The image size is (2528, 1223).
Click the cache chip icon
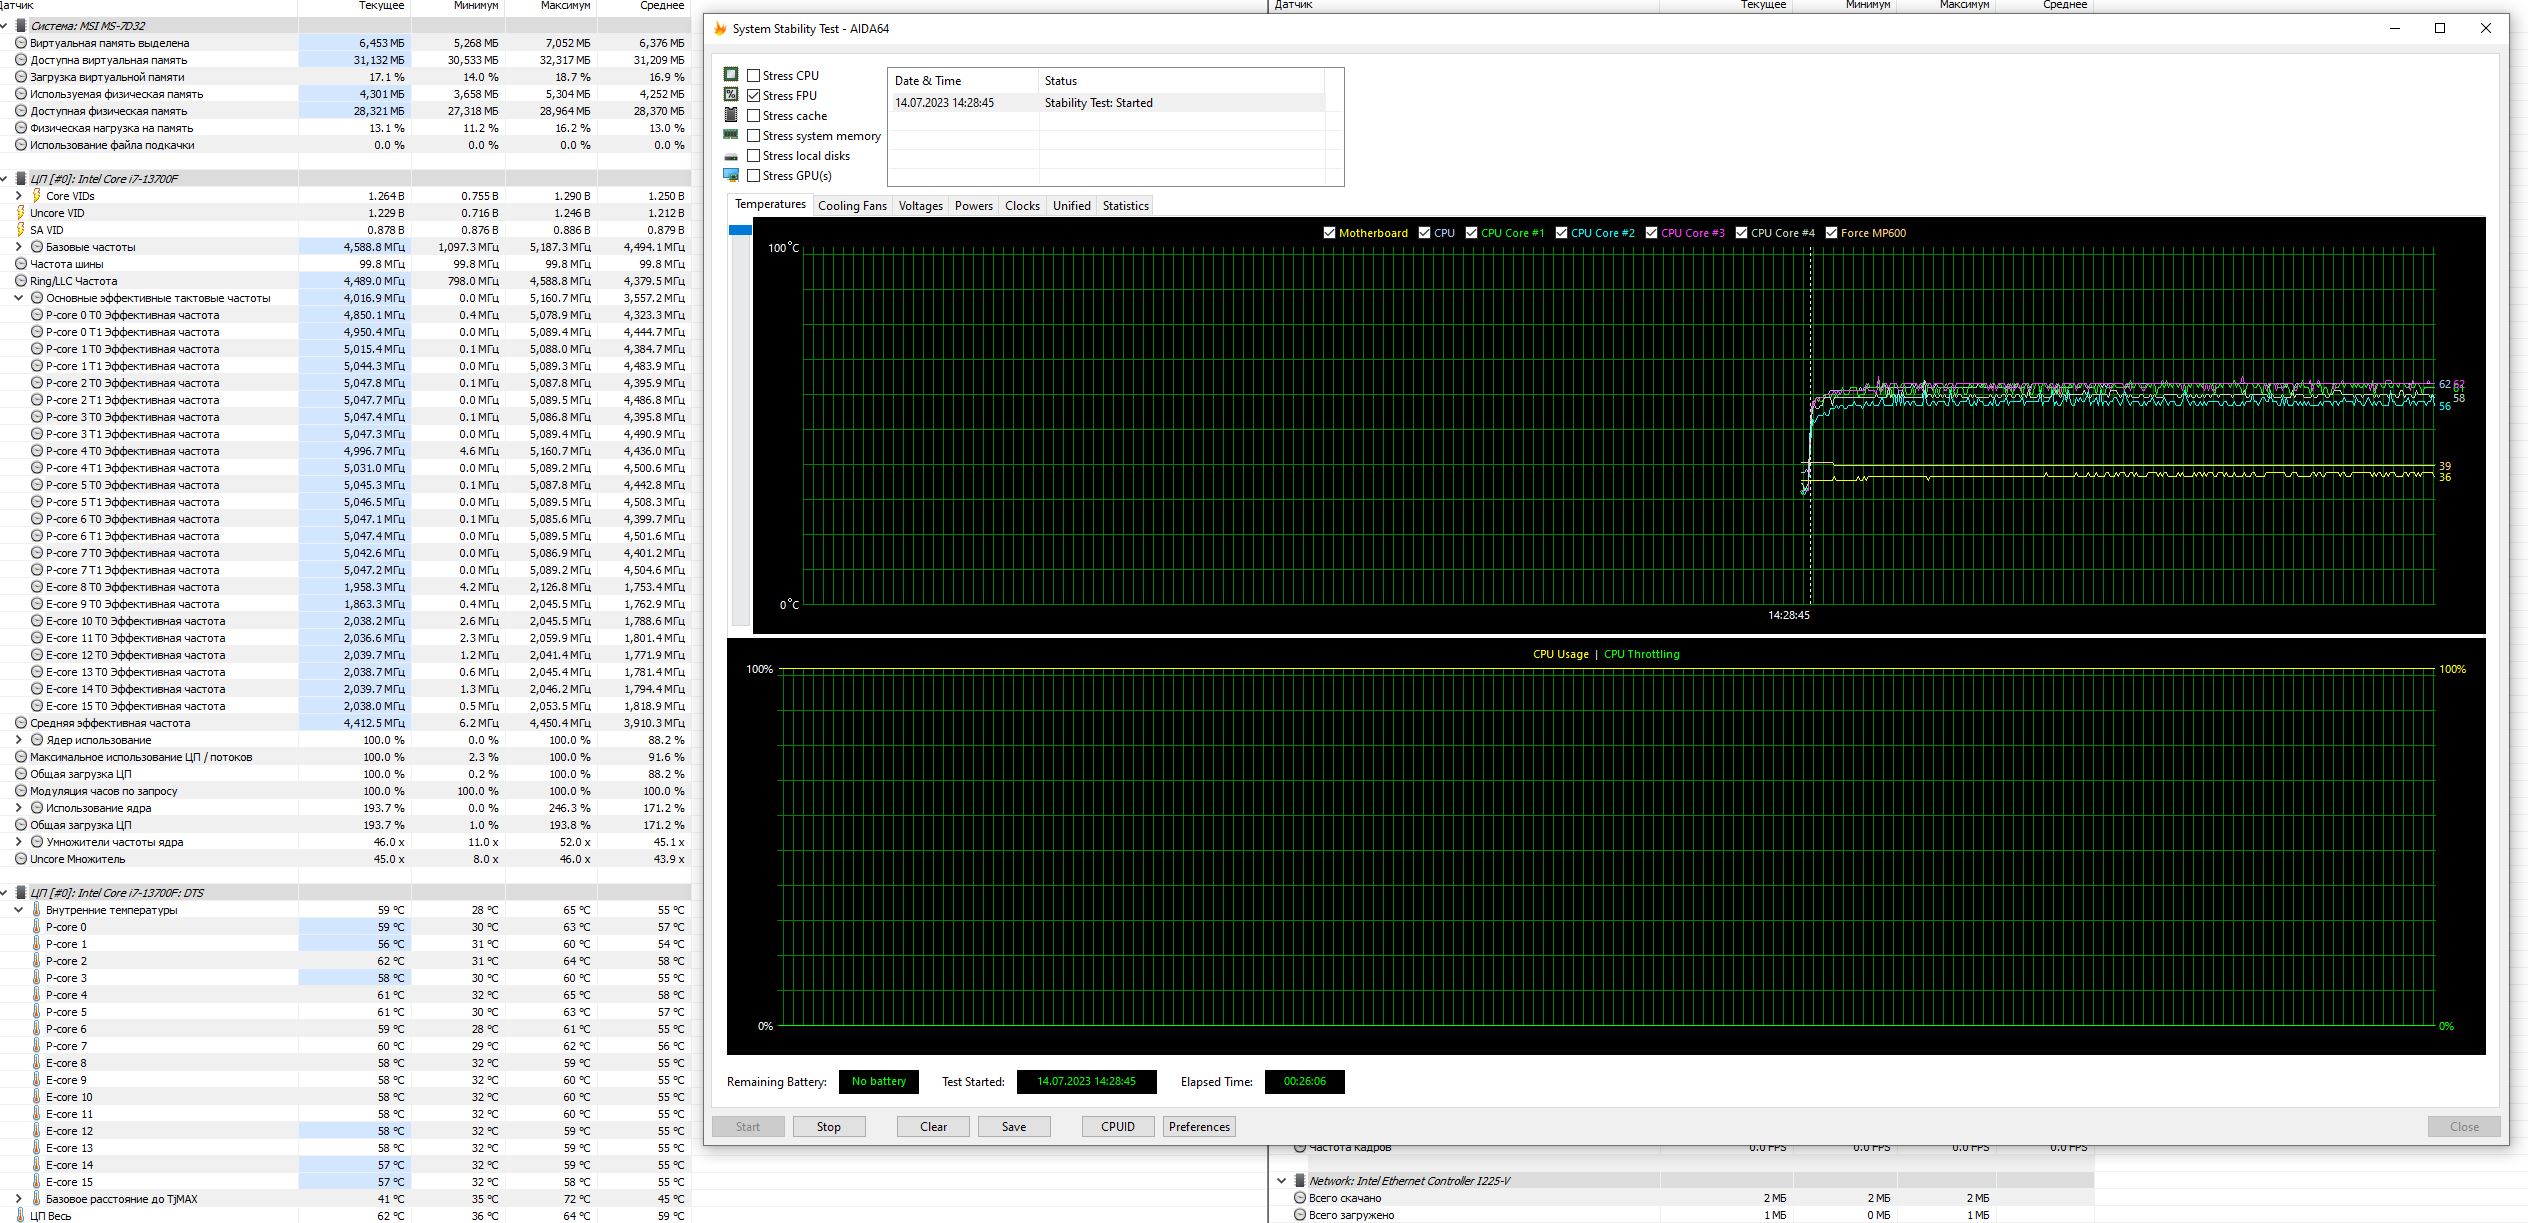(731, 115)
